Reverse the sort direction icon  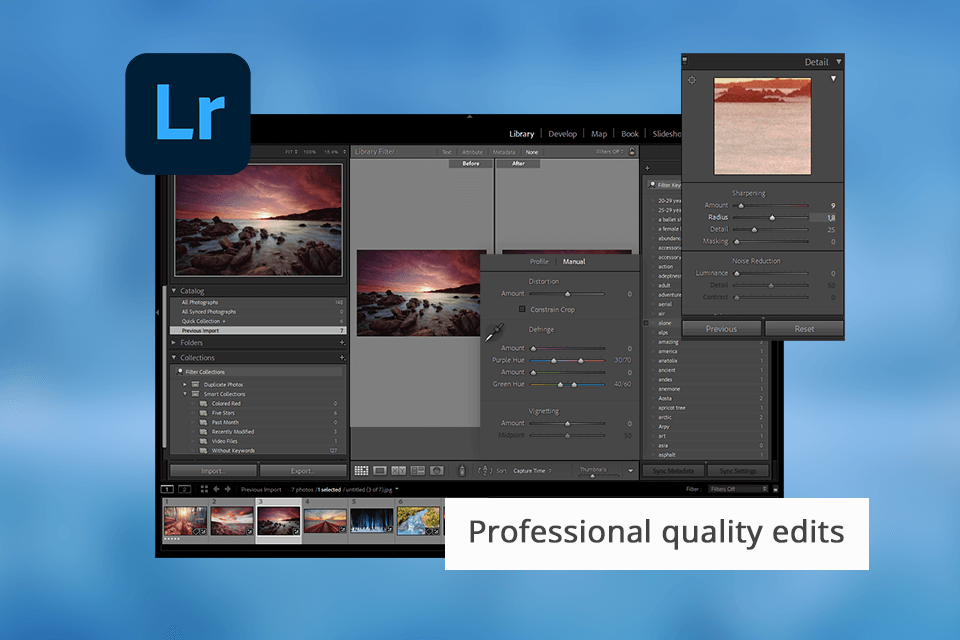(x=485, y=470)
